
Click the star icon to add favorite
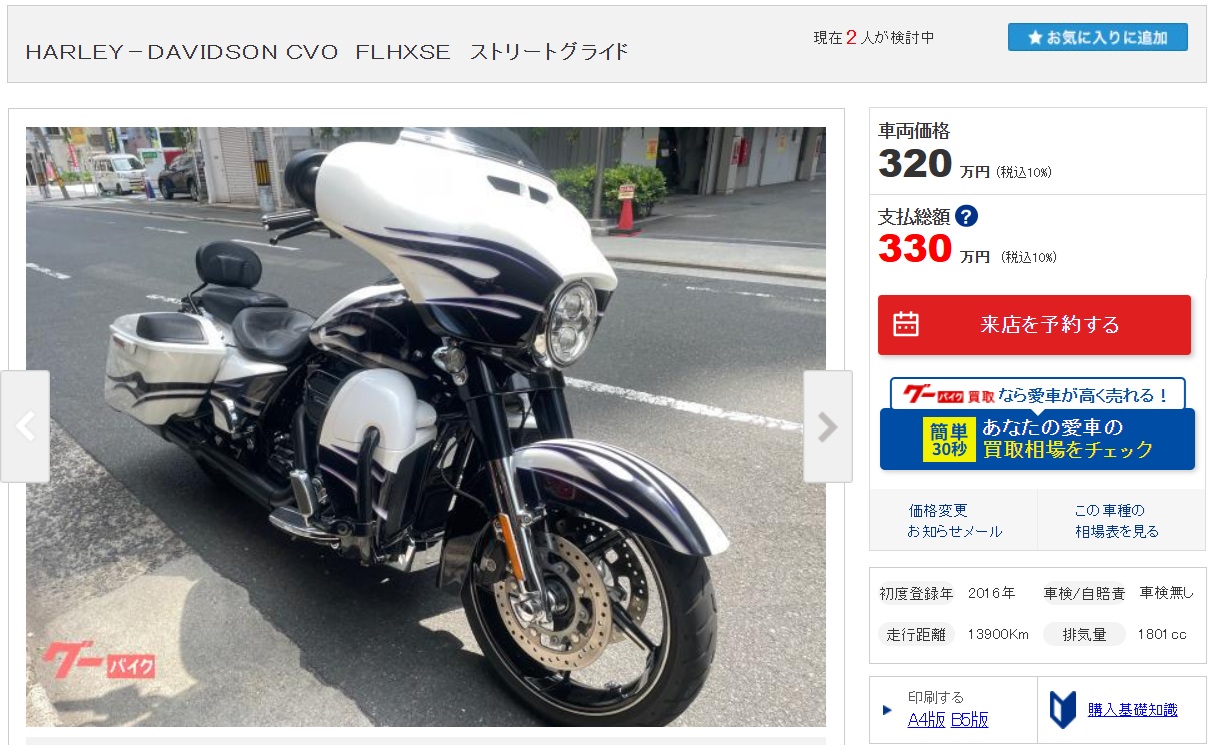click(1034, 38)
